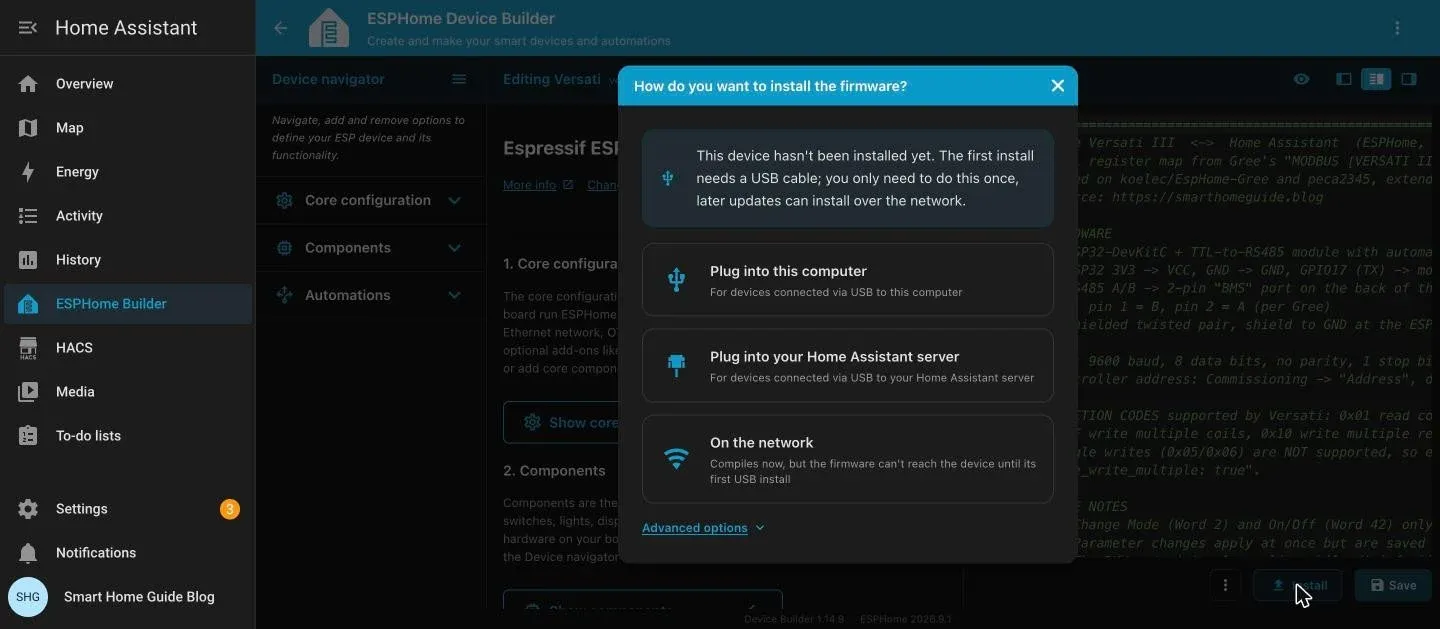Click the Notifications bell icon
The width and height of the screenshot is (1440, 629).
(28, 553)
